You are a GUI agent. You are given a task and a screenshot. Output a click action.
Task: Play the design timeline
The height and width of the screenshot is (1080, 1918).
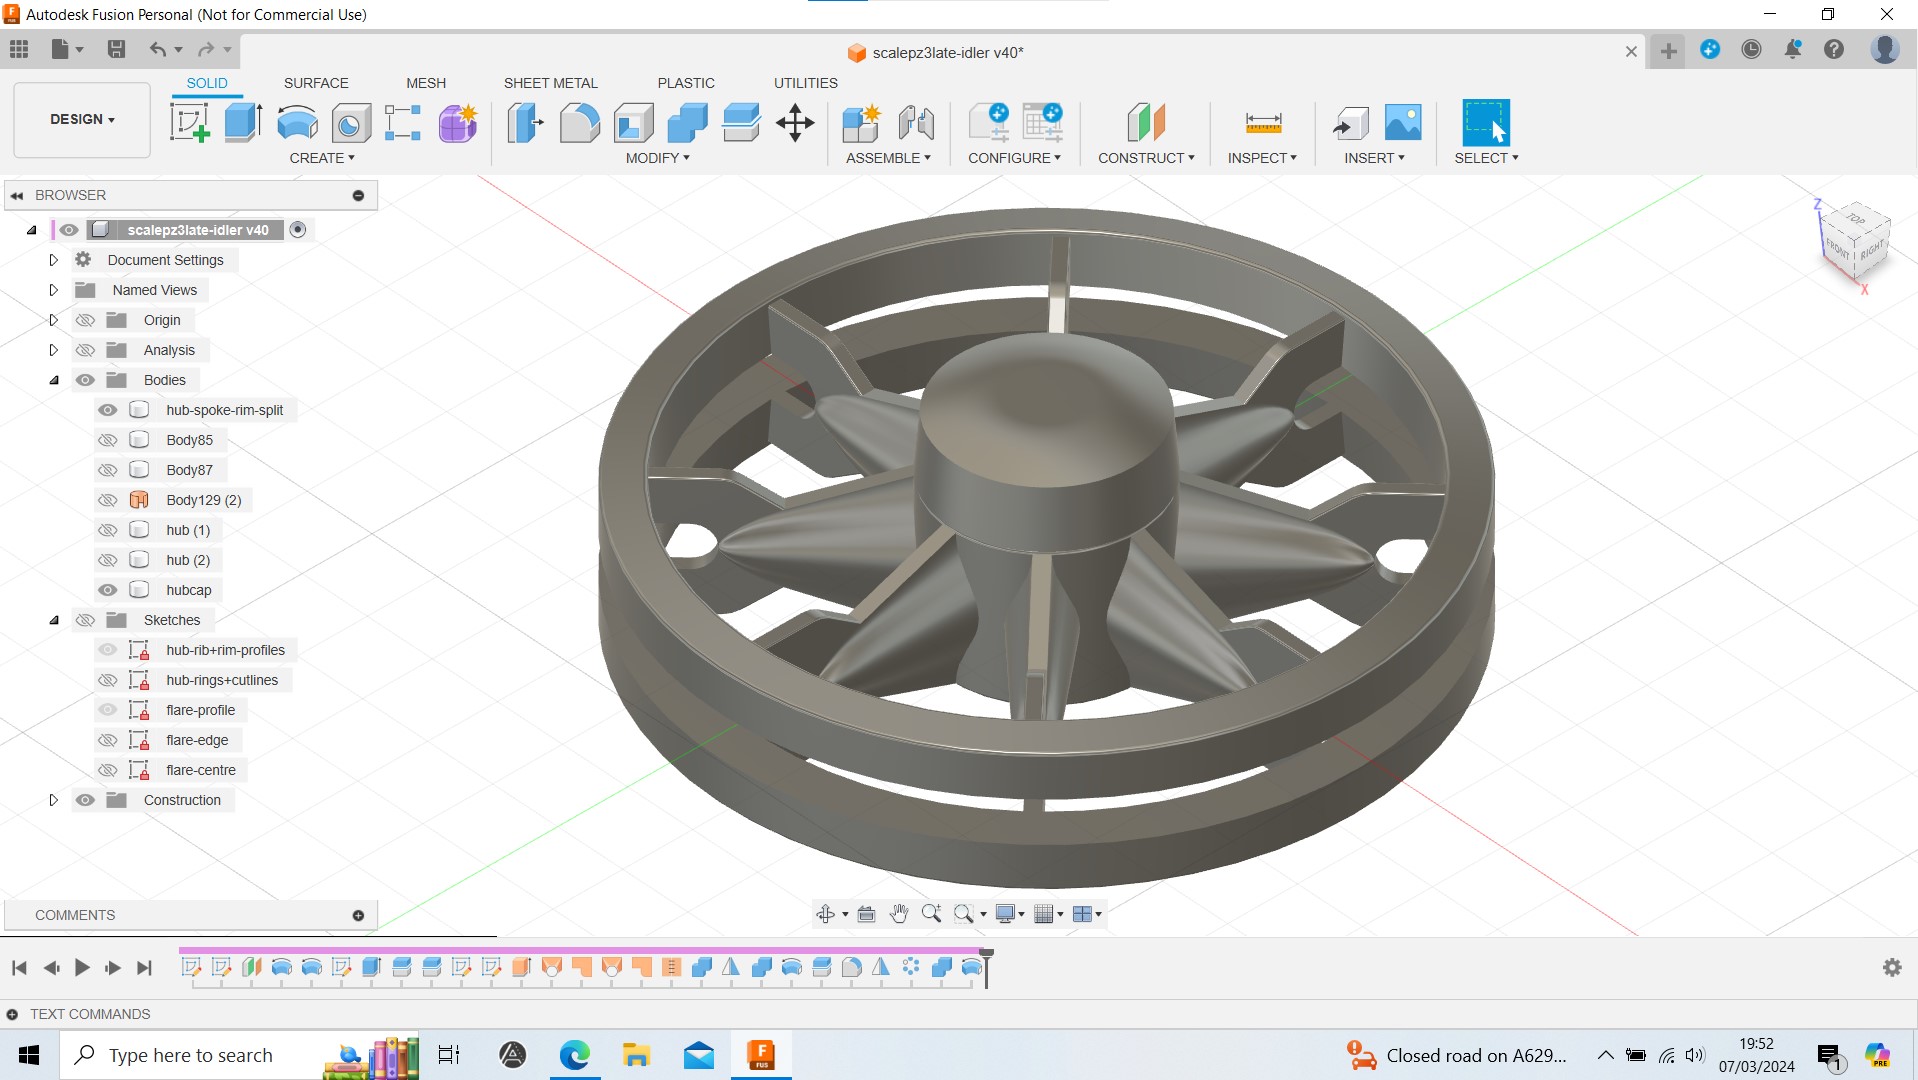(x=82, y=967)
